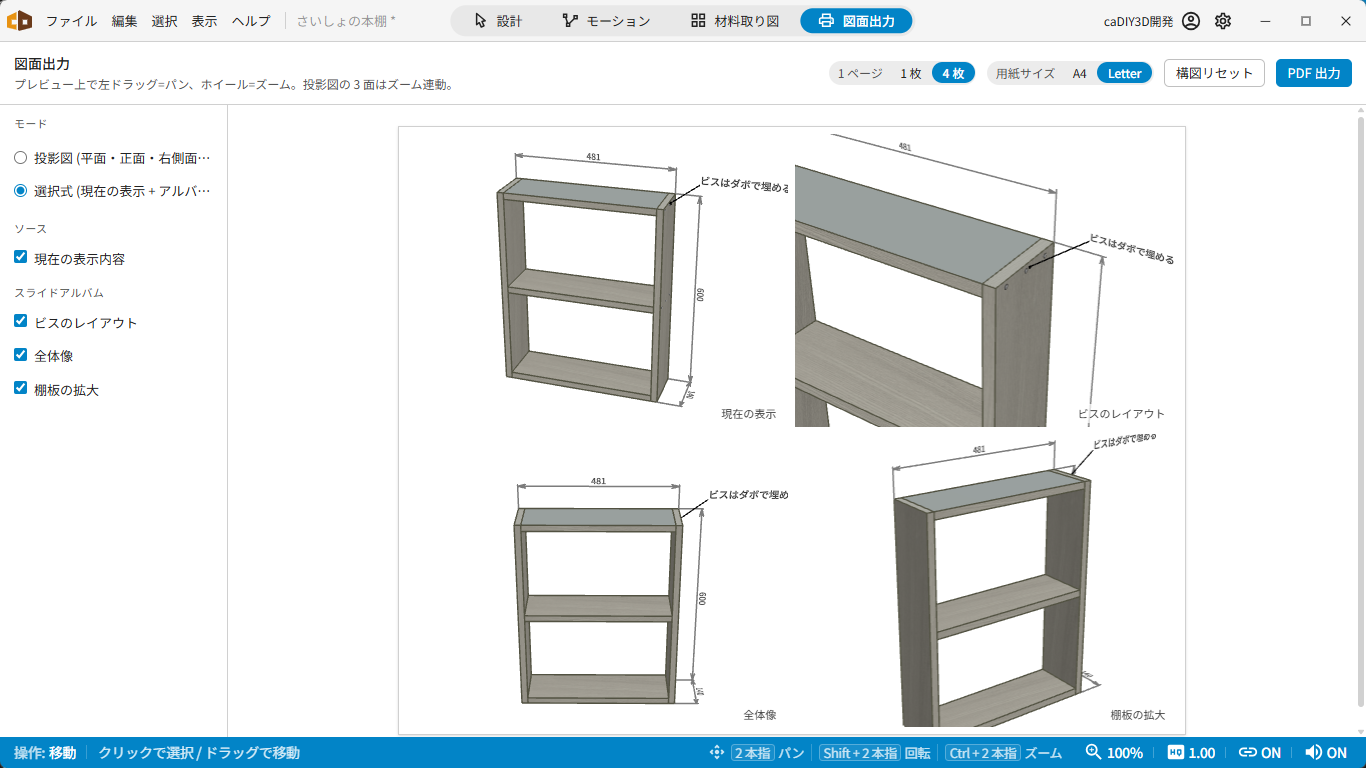Uncheck the 現在の表示内容 checkbox

21,257
